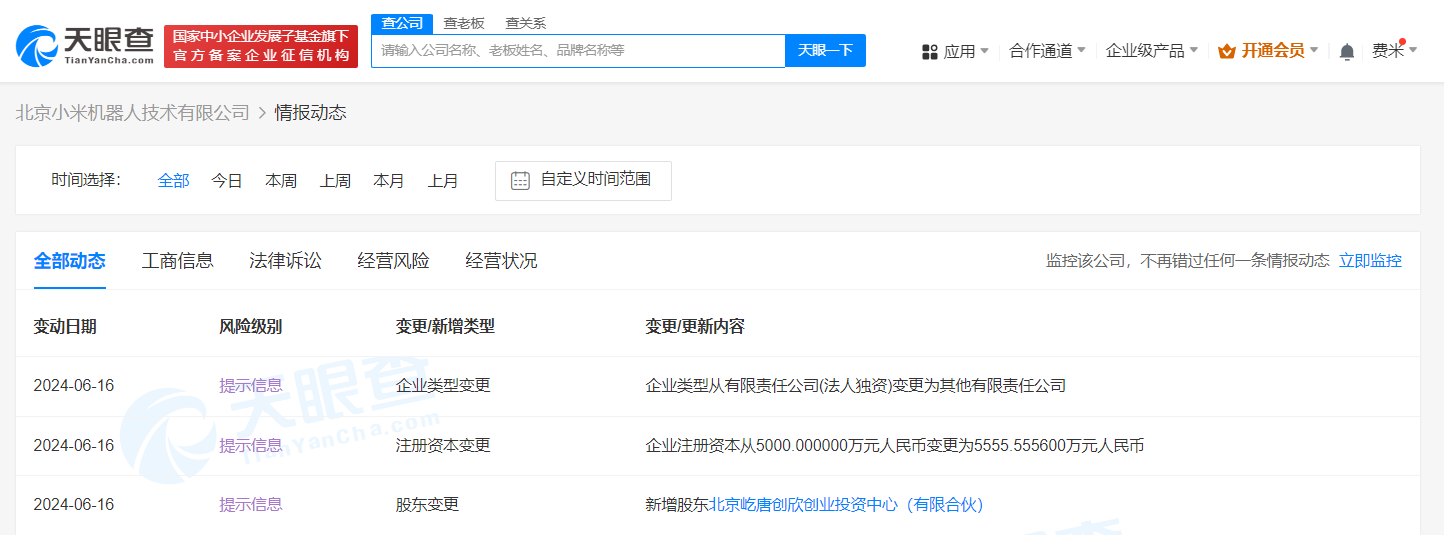The height and width of the screenshot is (535, 1444).
Task: Filter time by 今日
Action: 227,181
